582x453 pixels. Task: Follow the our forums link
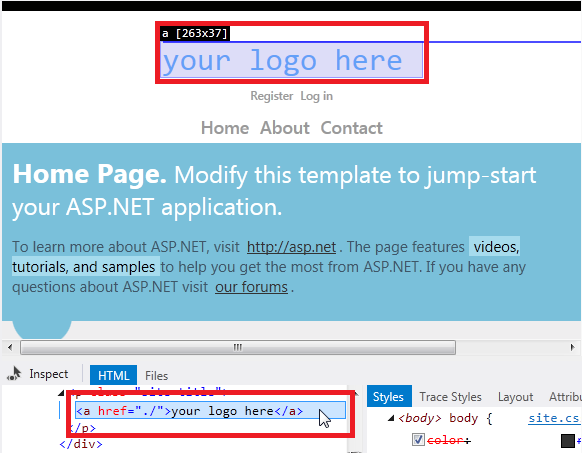point(251,287)
